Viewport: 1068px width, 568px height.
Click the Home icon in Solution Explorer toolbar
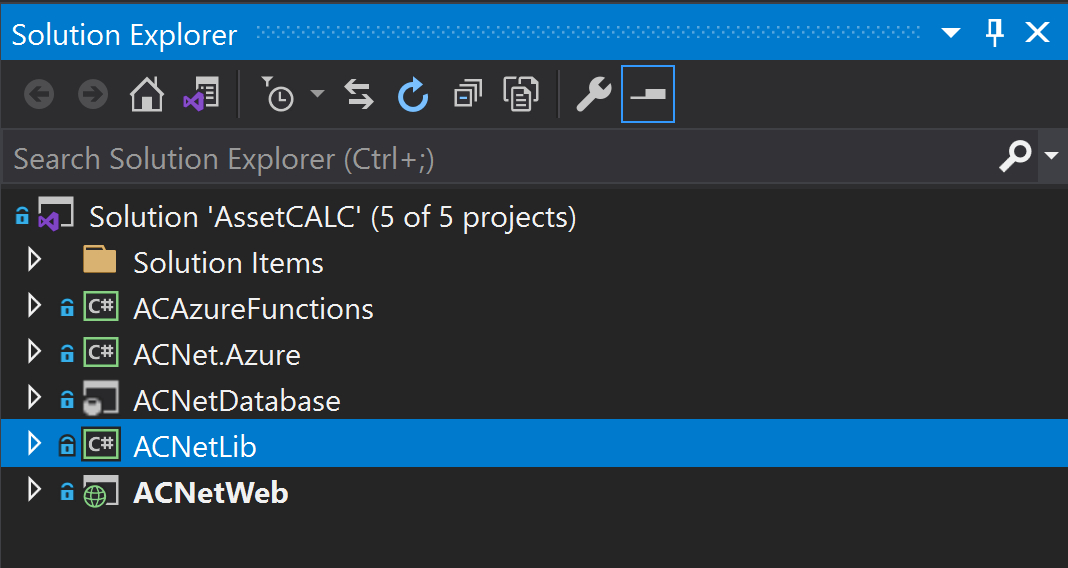146,94
